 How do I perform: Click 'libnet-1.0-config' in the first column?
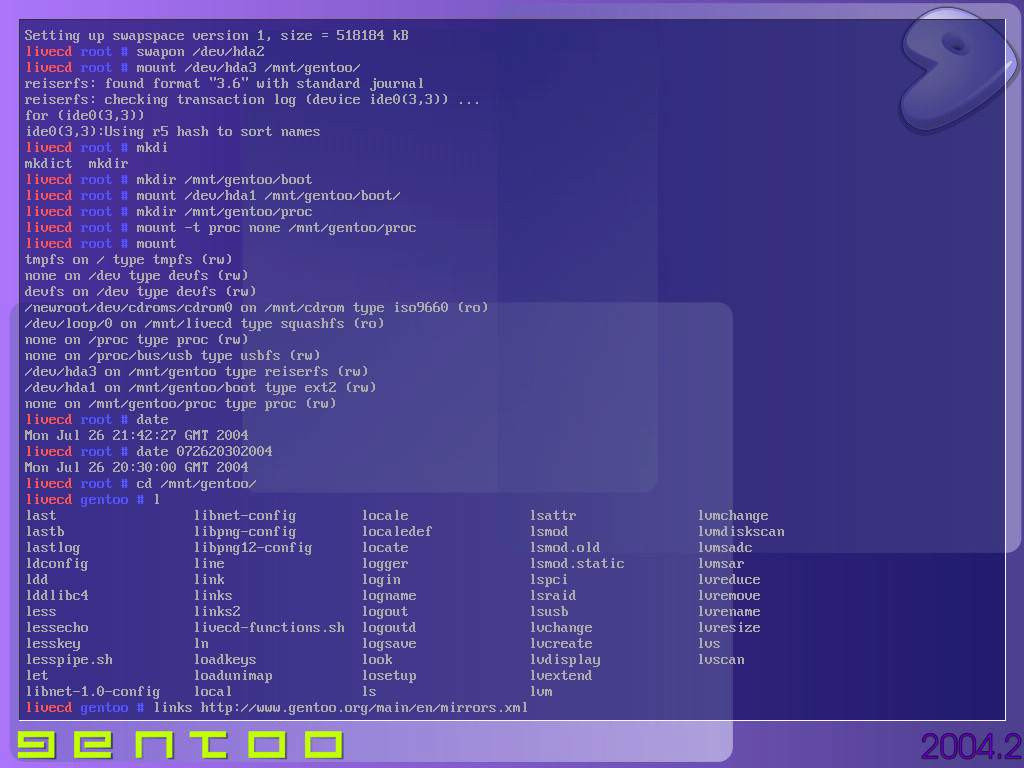click(x=93, y=692)
